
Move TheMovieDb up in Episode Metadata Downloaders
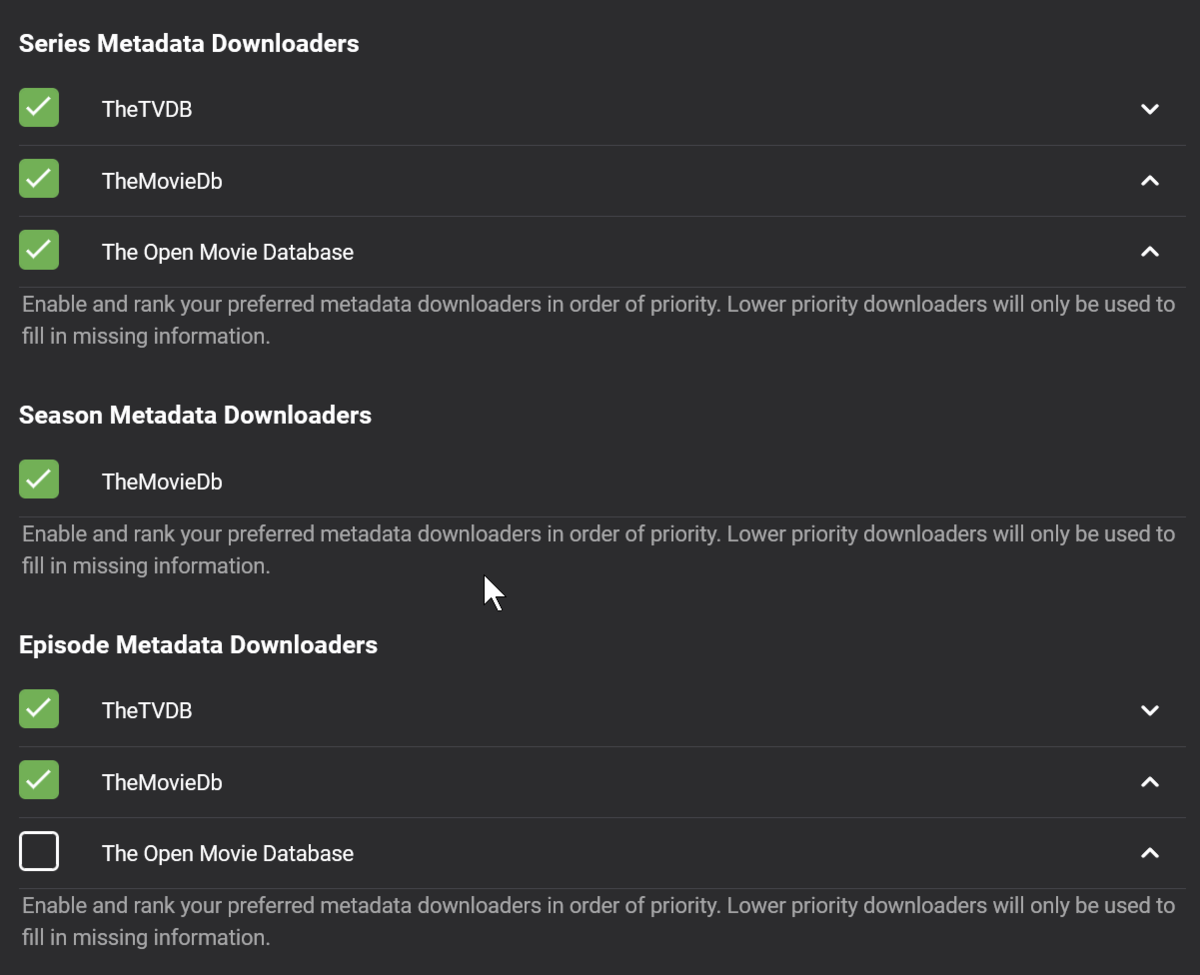(x=1150, y=782)
